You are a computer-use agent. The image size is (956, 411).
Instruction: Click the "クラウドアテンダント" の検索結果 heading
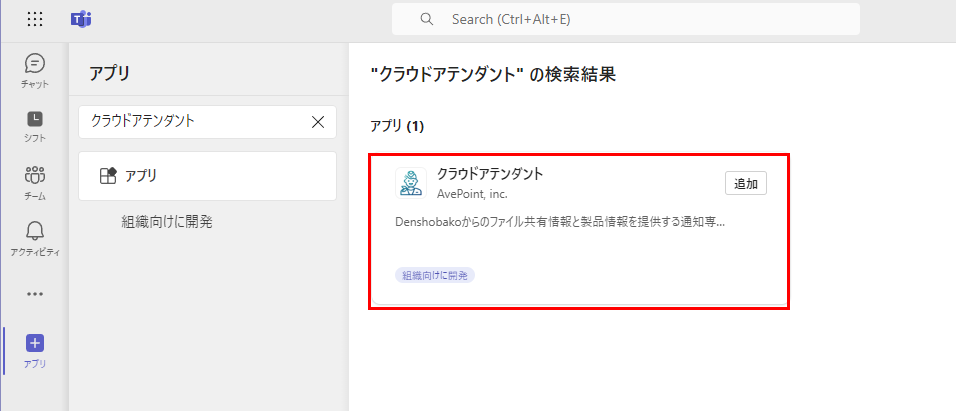(x=493, y=74)
